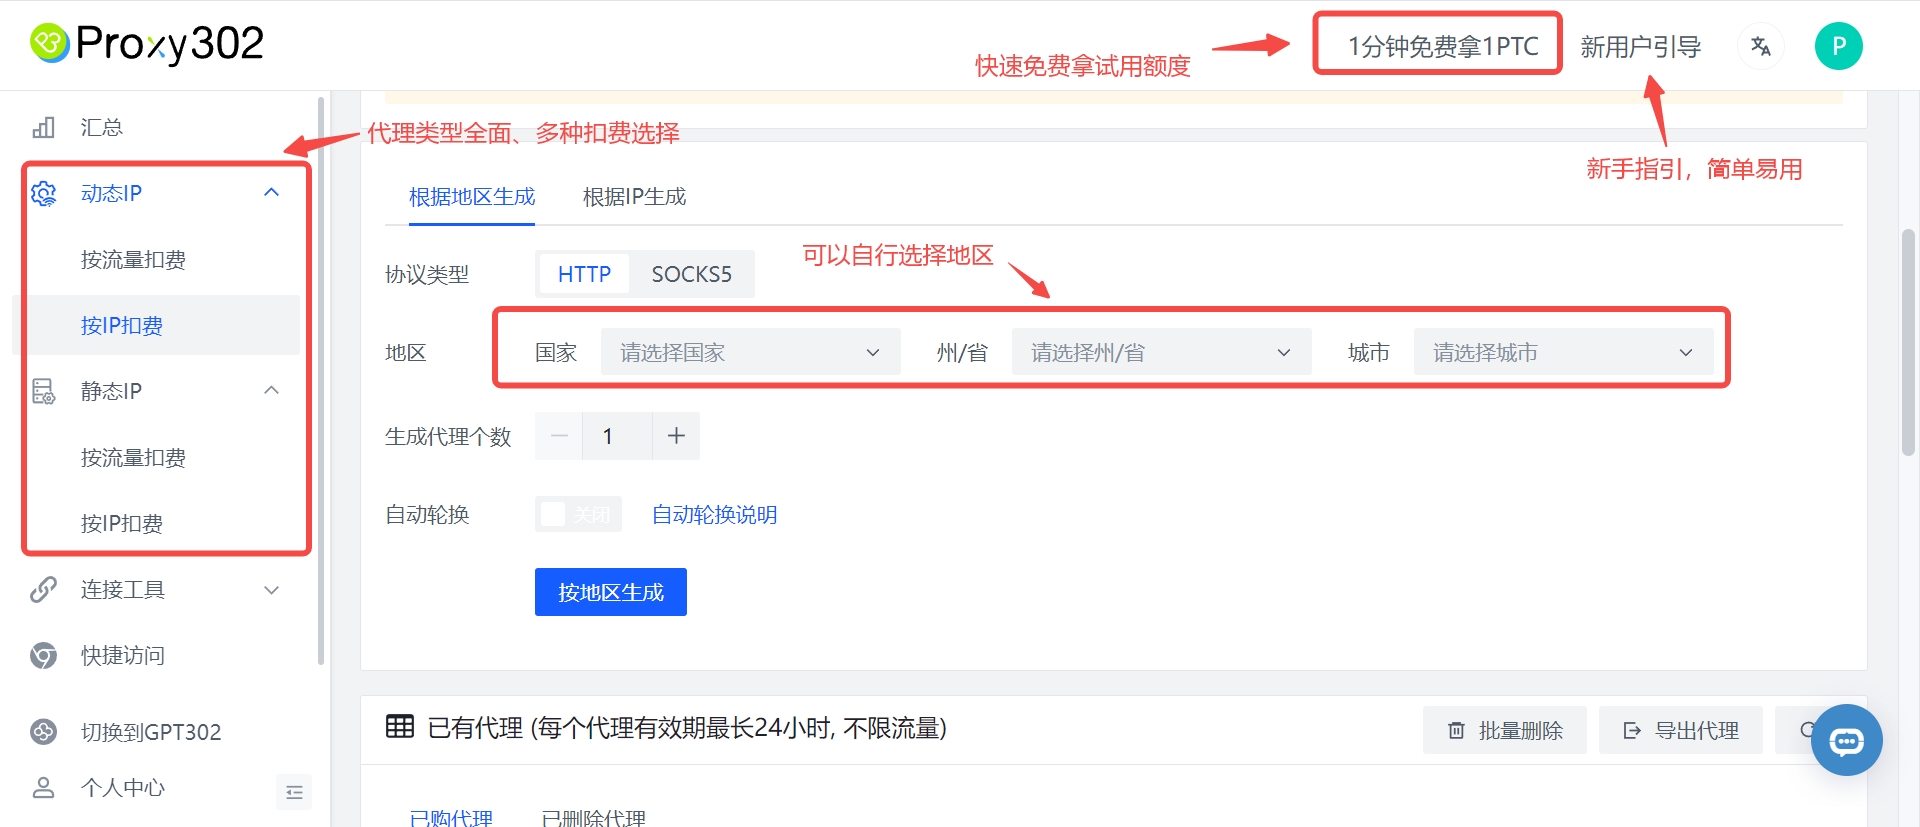Toggle the 自动轮换 switch
The height and width of the screenshot is (827, 1920).
pos(578,514)
